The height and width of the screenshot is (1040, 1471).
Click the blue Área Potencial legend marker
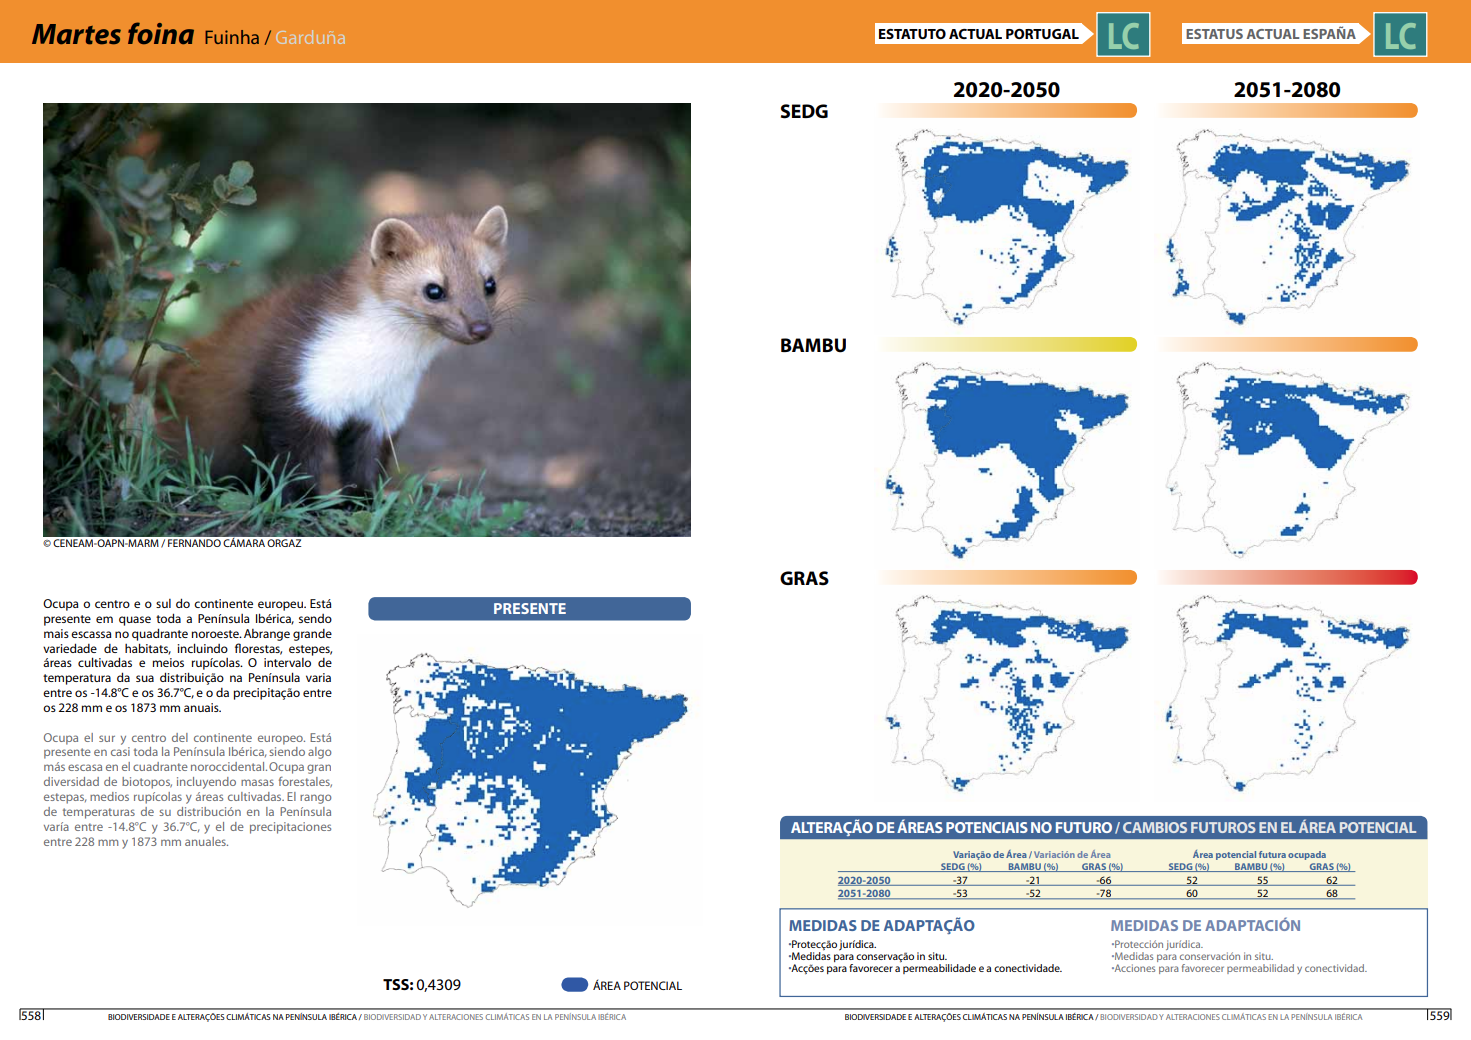coord(575,985)
